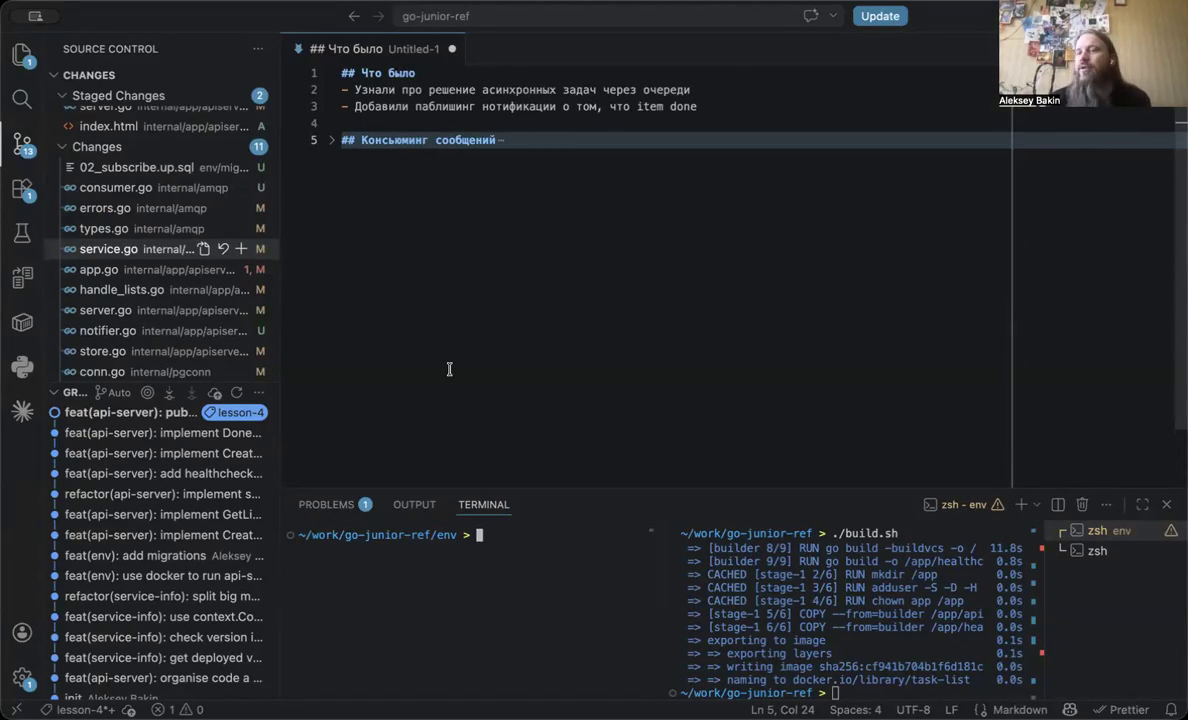
Task: Open the new terminal launch profile dropdown
Action: [x=1037, y=505]
